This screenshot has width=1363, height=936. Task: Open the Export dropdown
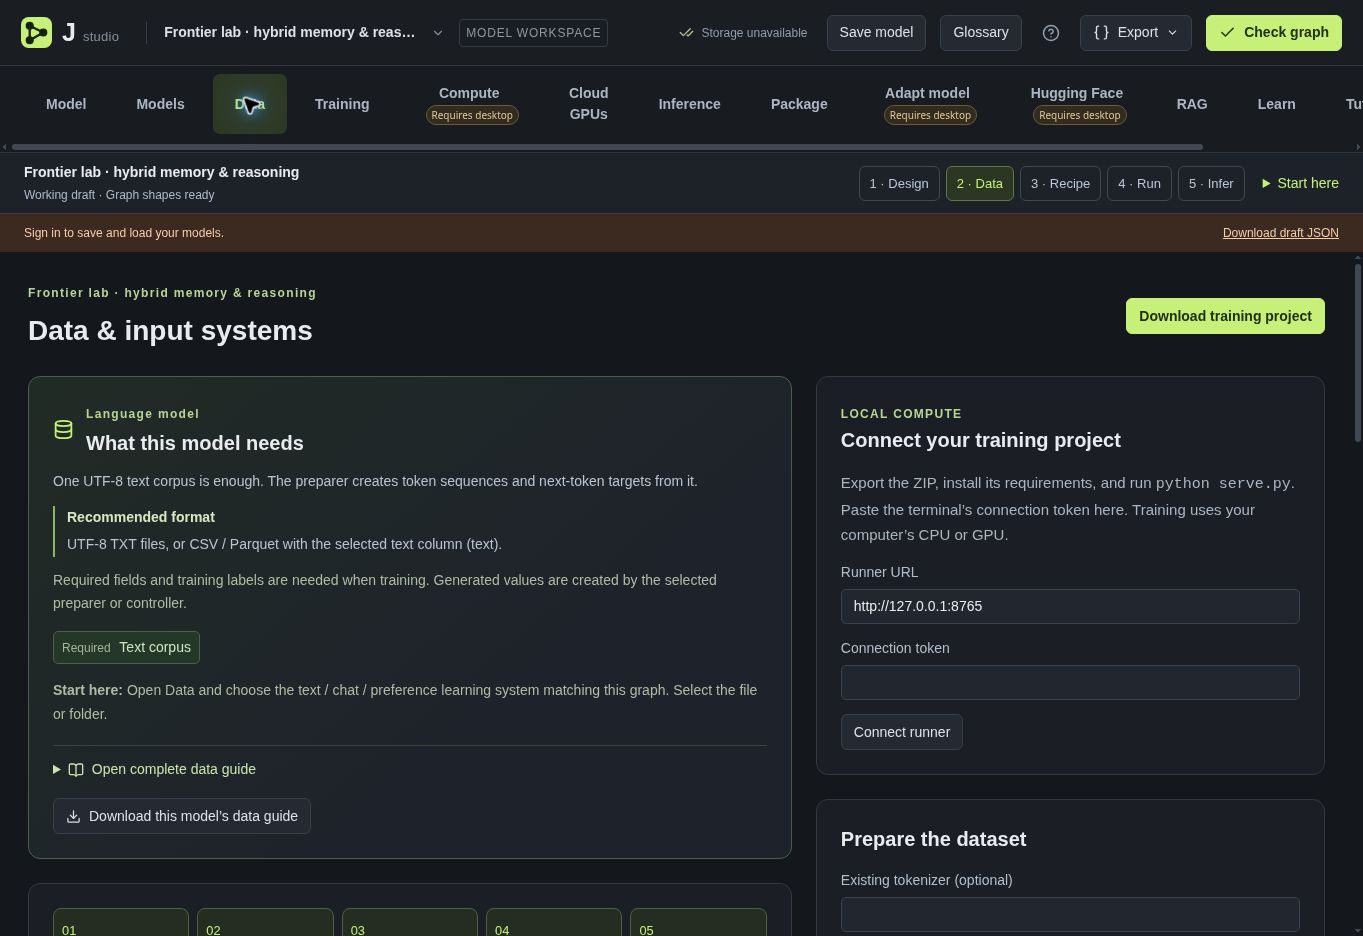(1135, 32)
